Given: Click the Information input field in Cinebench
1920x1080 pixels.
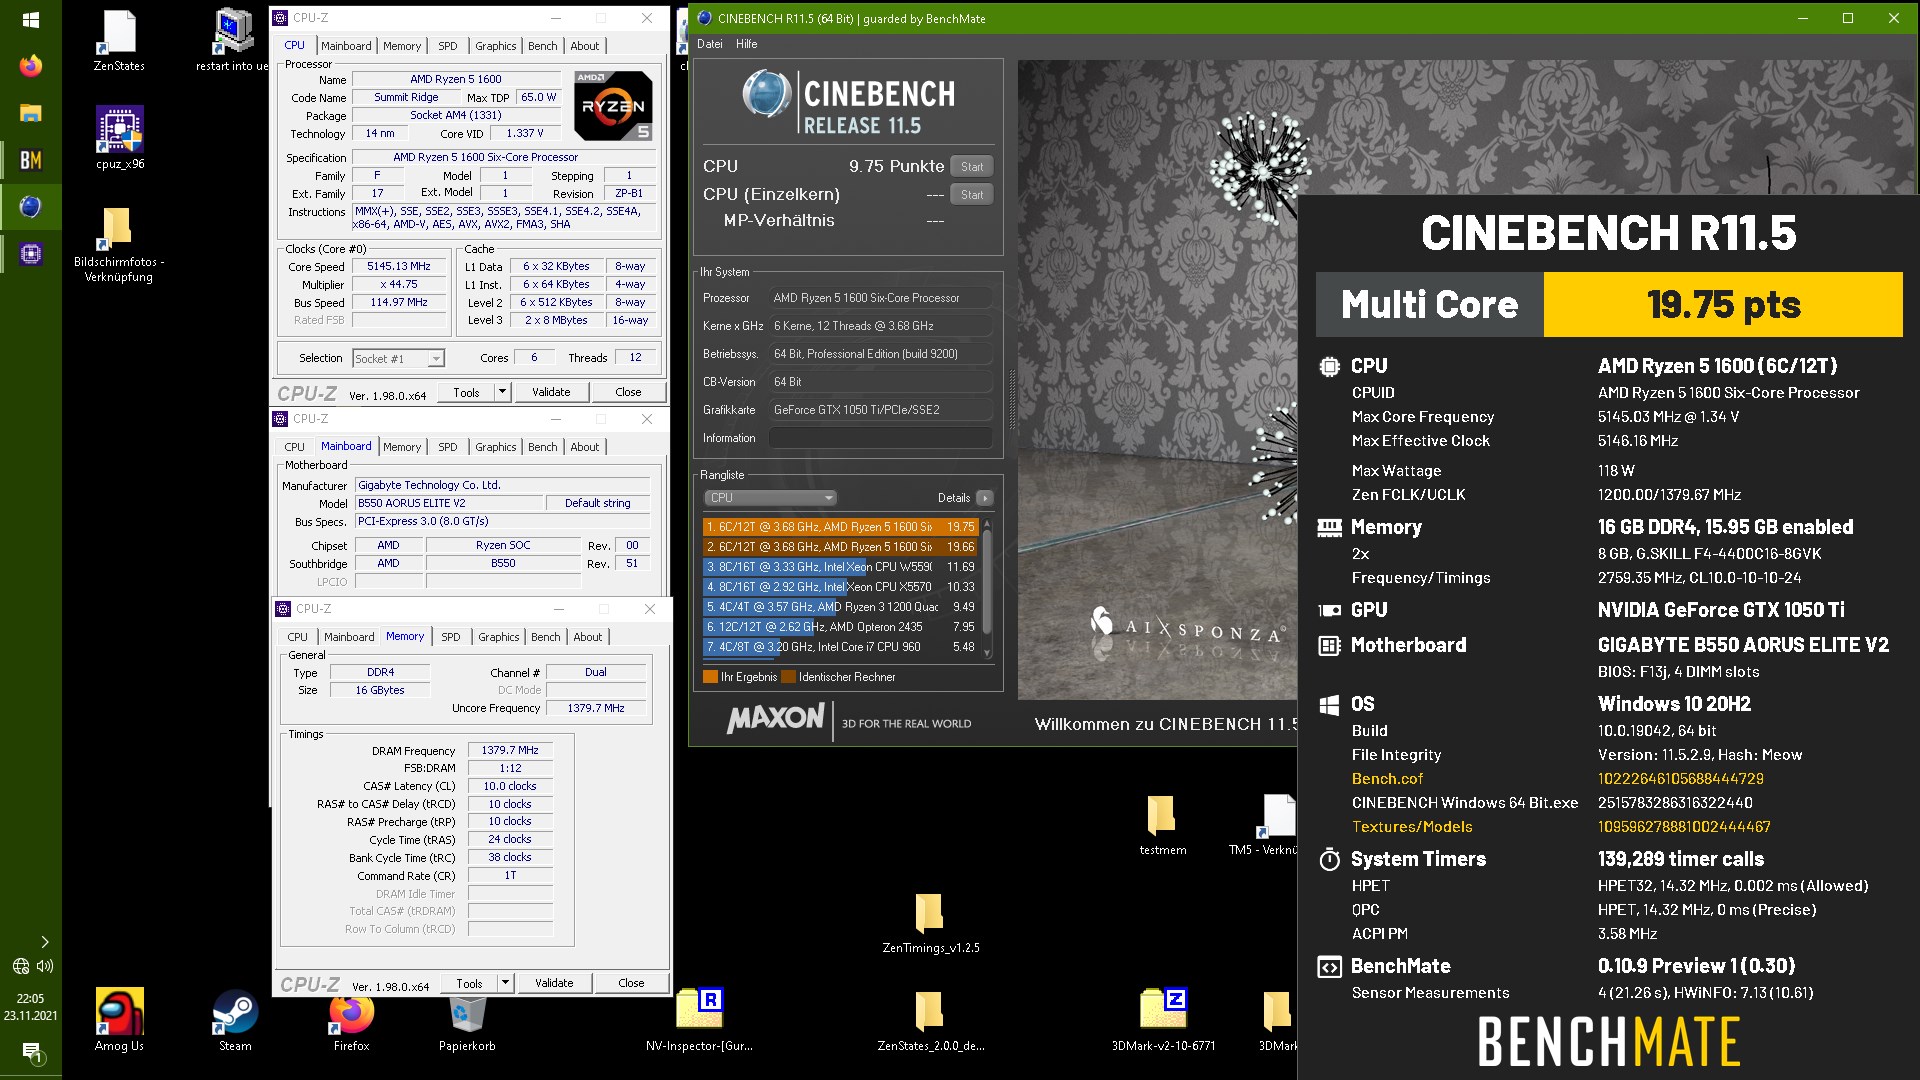Looking at the screenshot, I should [x=880, y=438].
